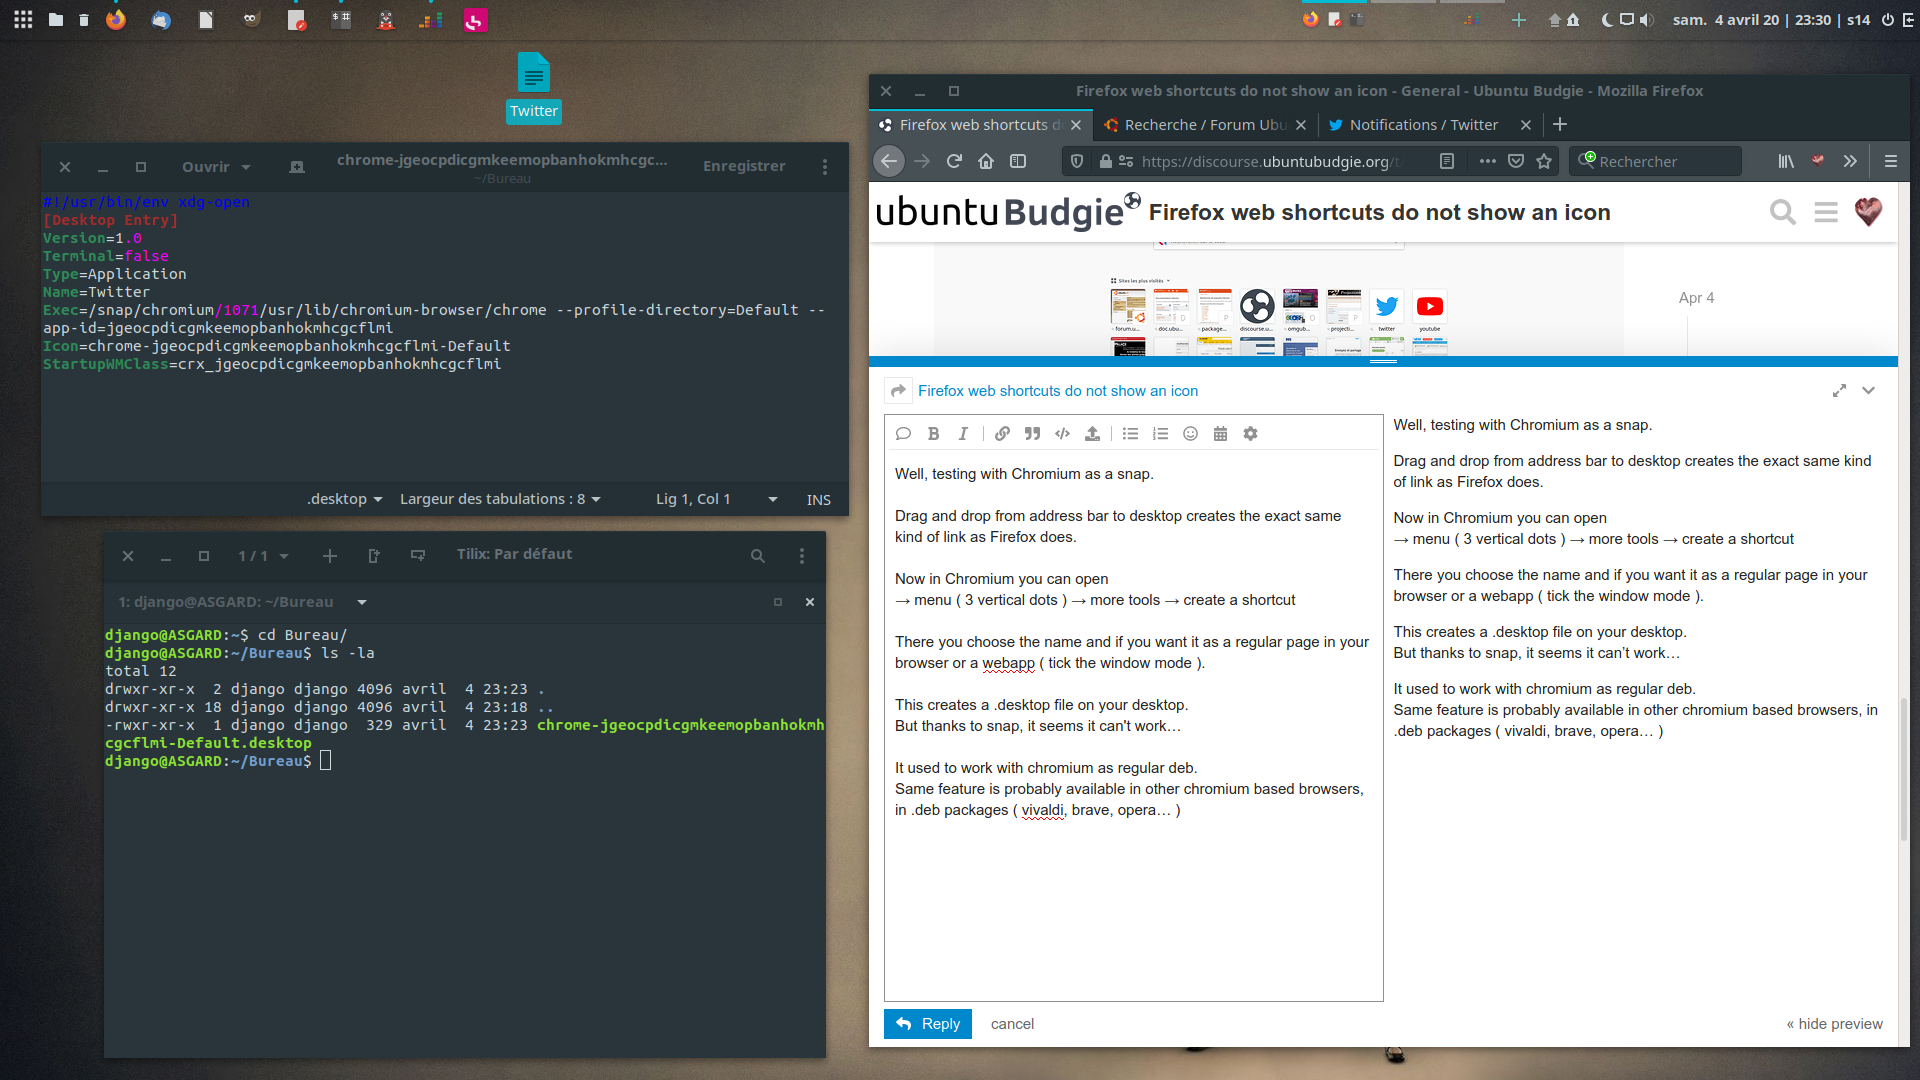Click the Rechercher search field
1920x1080 pixels.
click(x=1664, y=161)
